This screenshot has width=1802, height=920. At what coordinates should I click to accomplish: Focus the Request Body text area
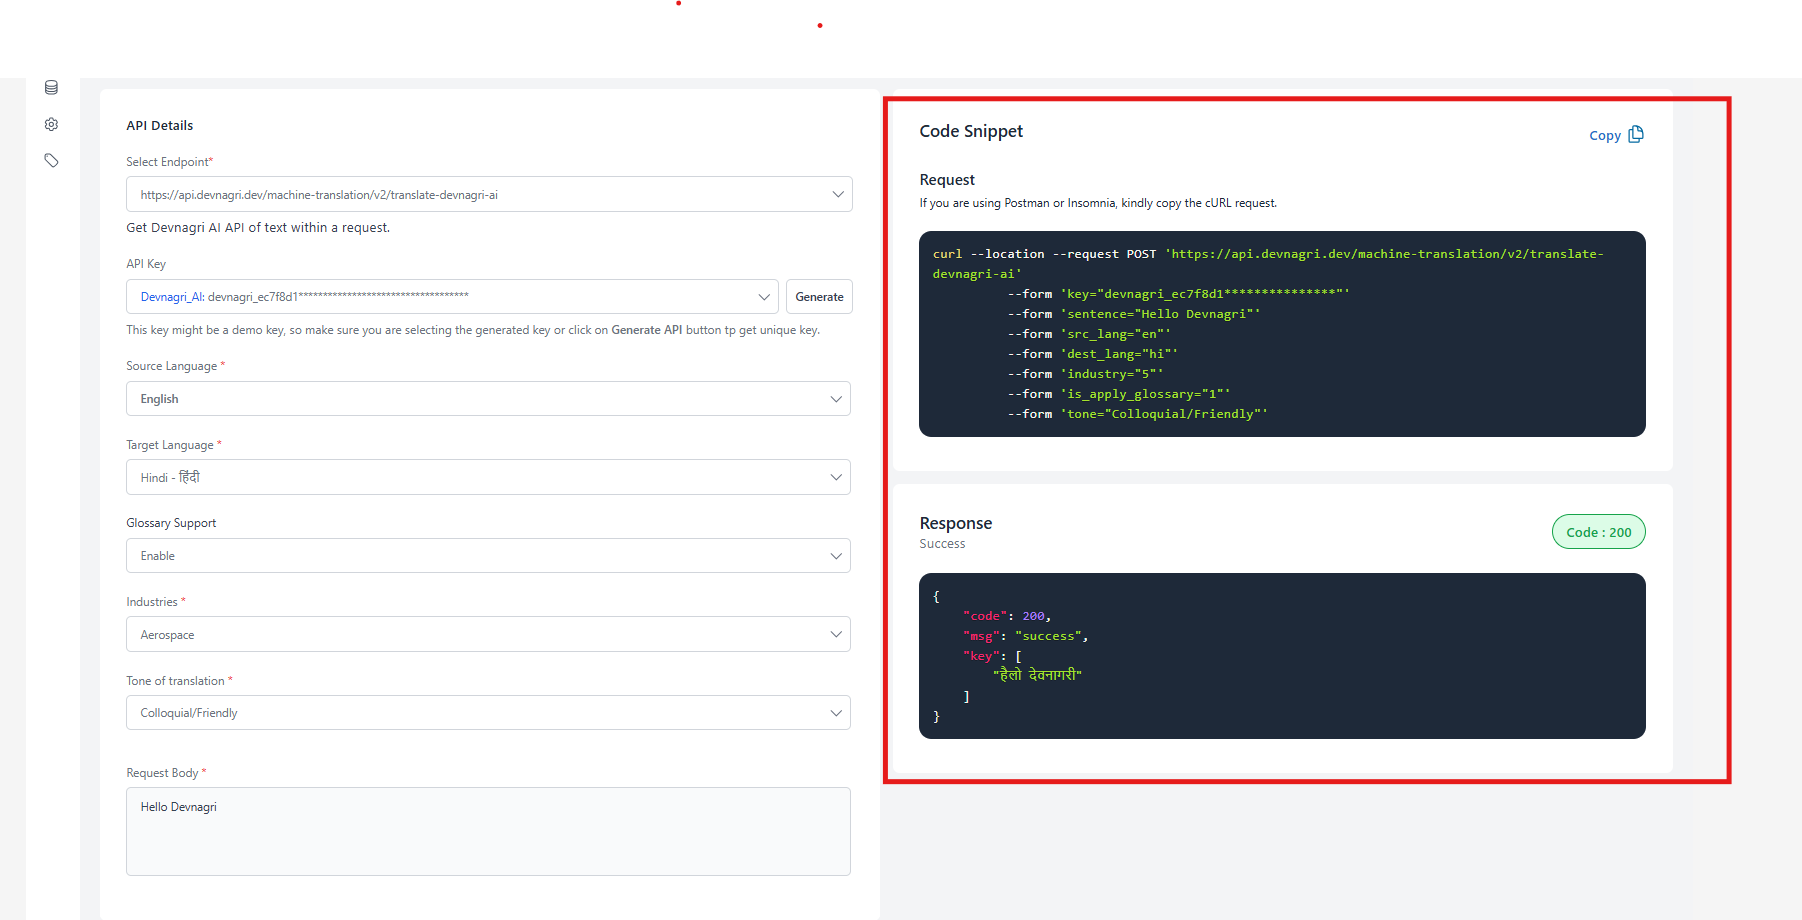pyautogui.click(x=488, y=831)
